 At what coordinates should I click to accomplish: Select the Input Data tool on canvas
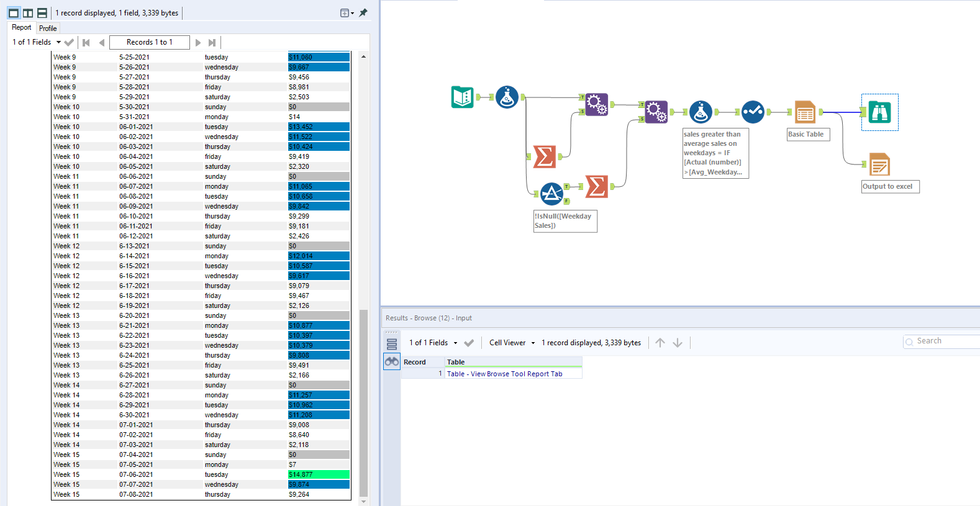[x=462, y=97]
